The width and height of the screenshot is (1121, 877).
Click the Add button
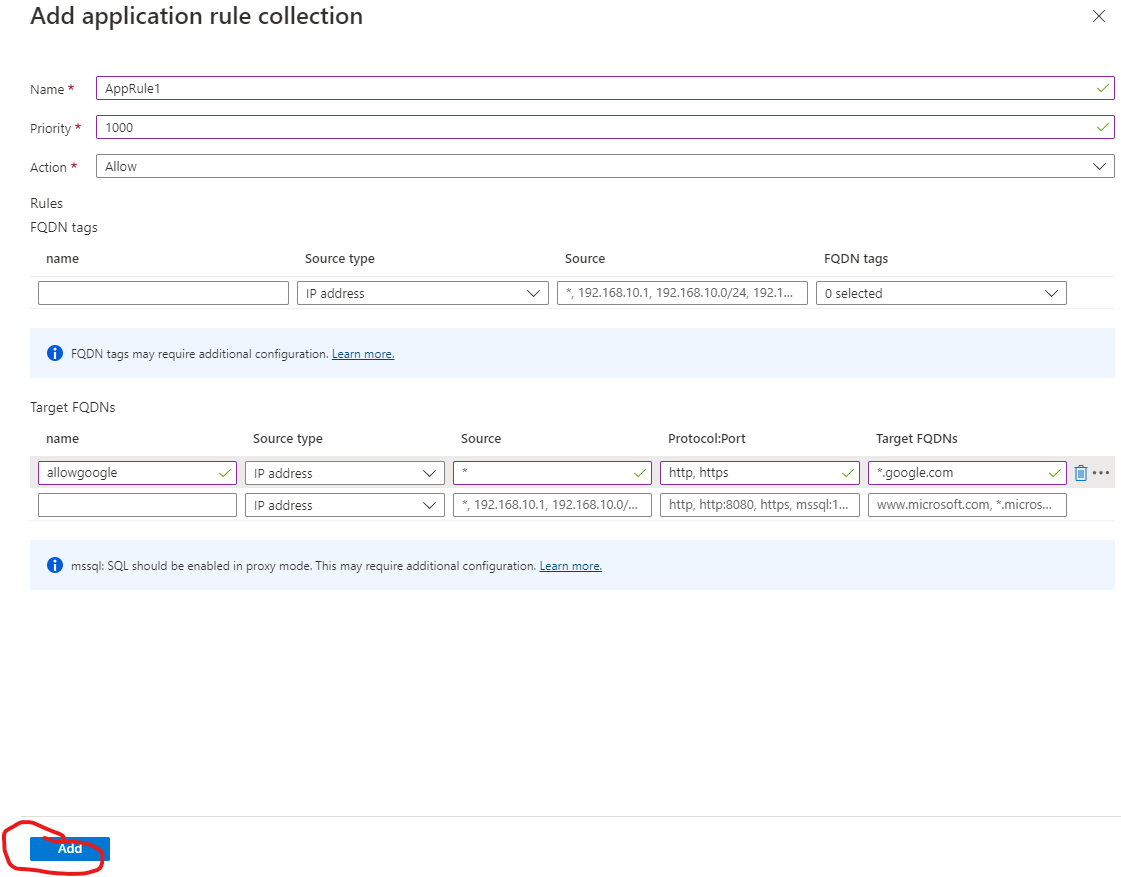[x=68, y=848]
